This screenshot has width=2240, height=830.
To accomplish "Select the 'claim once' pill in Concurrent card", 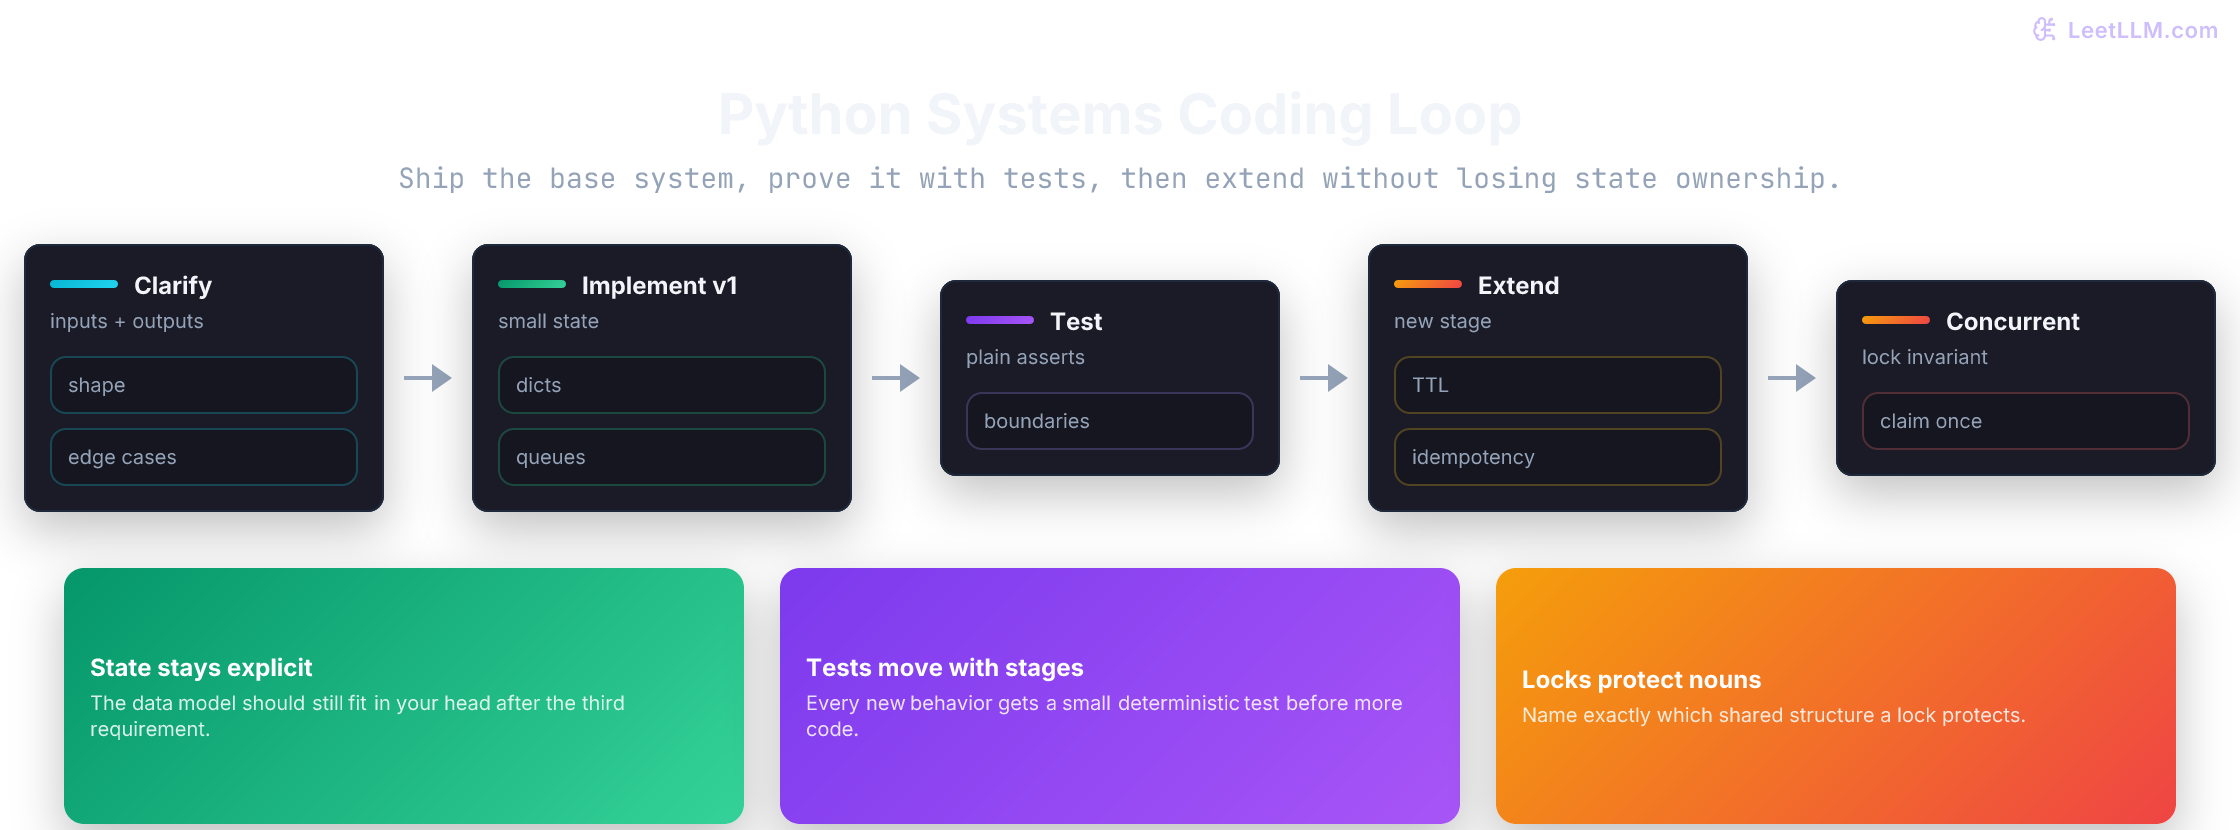I will (x=2026, y=421).
